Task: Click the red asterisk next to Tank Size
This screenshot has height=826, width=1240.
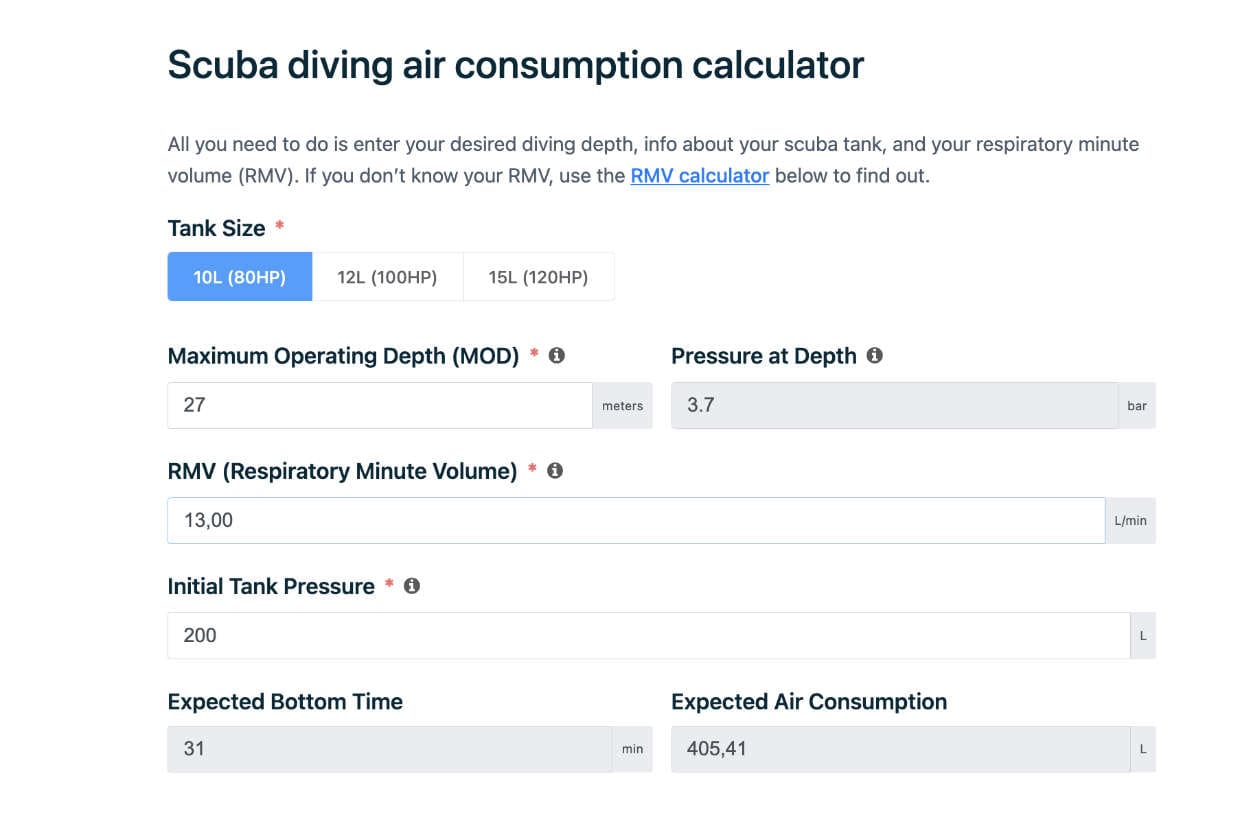Action: click(277, 227)
